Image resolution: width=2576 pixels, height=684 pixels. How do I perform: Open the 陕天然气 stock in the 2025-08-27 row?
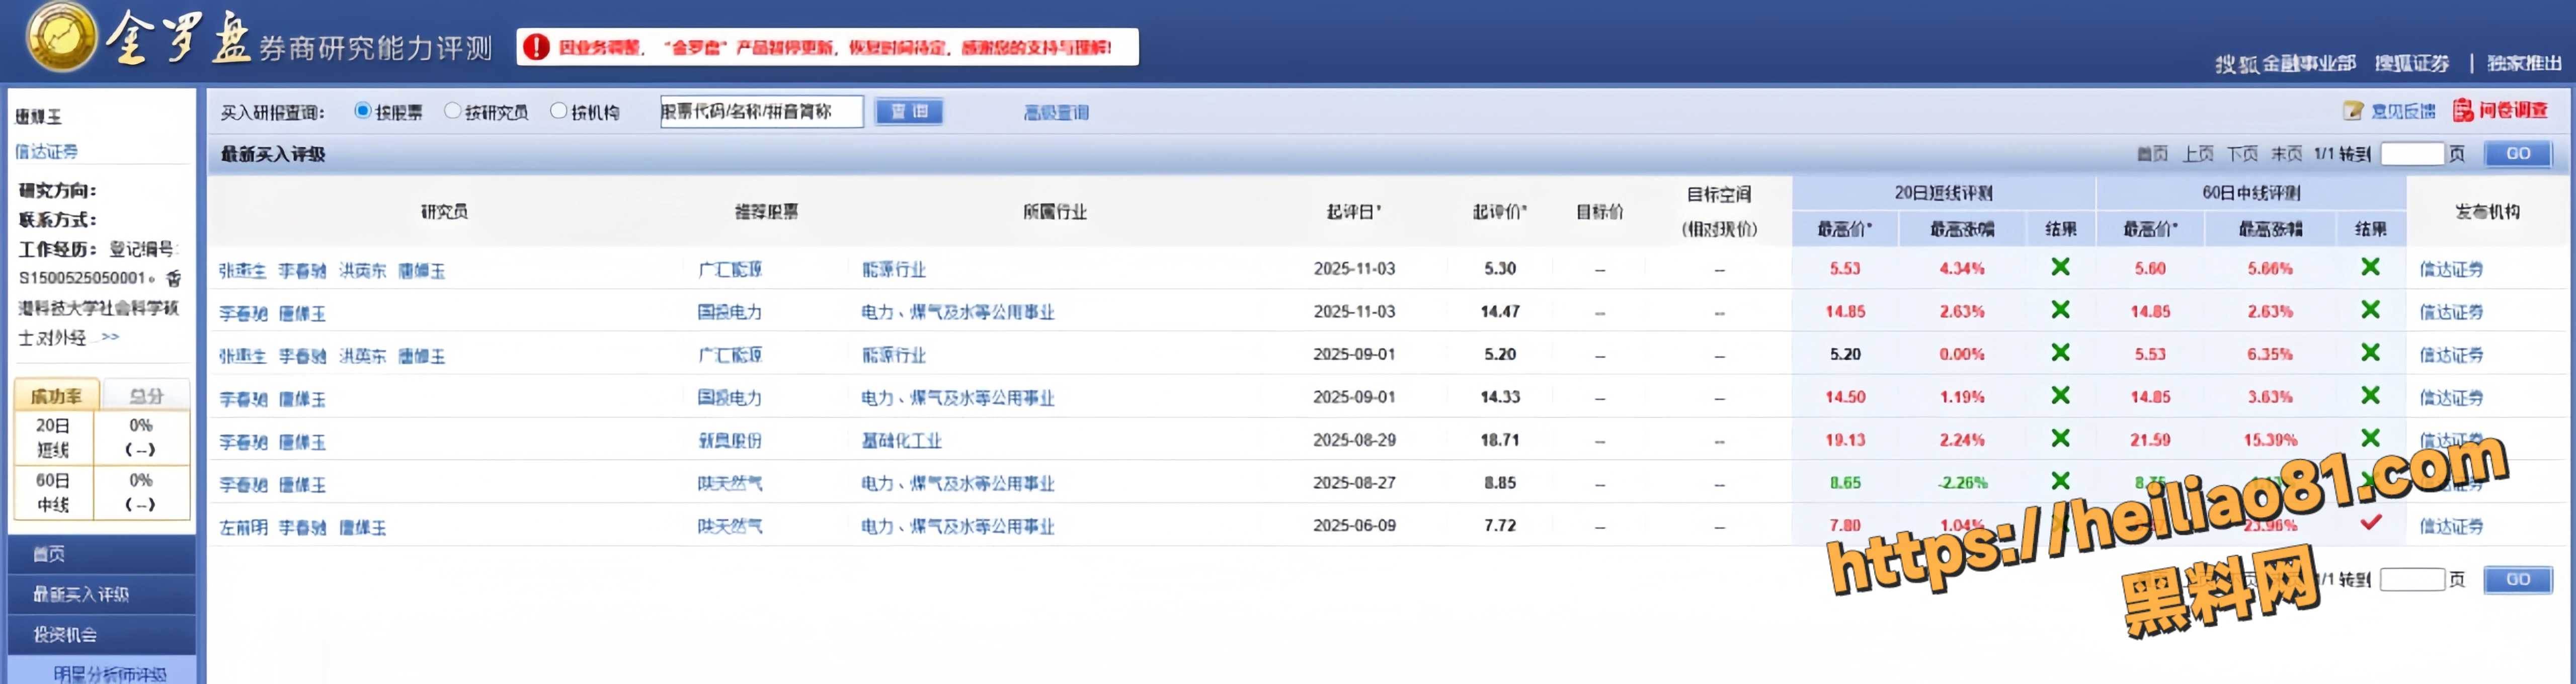pos(729,484)
